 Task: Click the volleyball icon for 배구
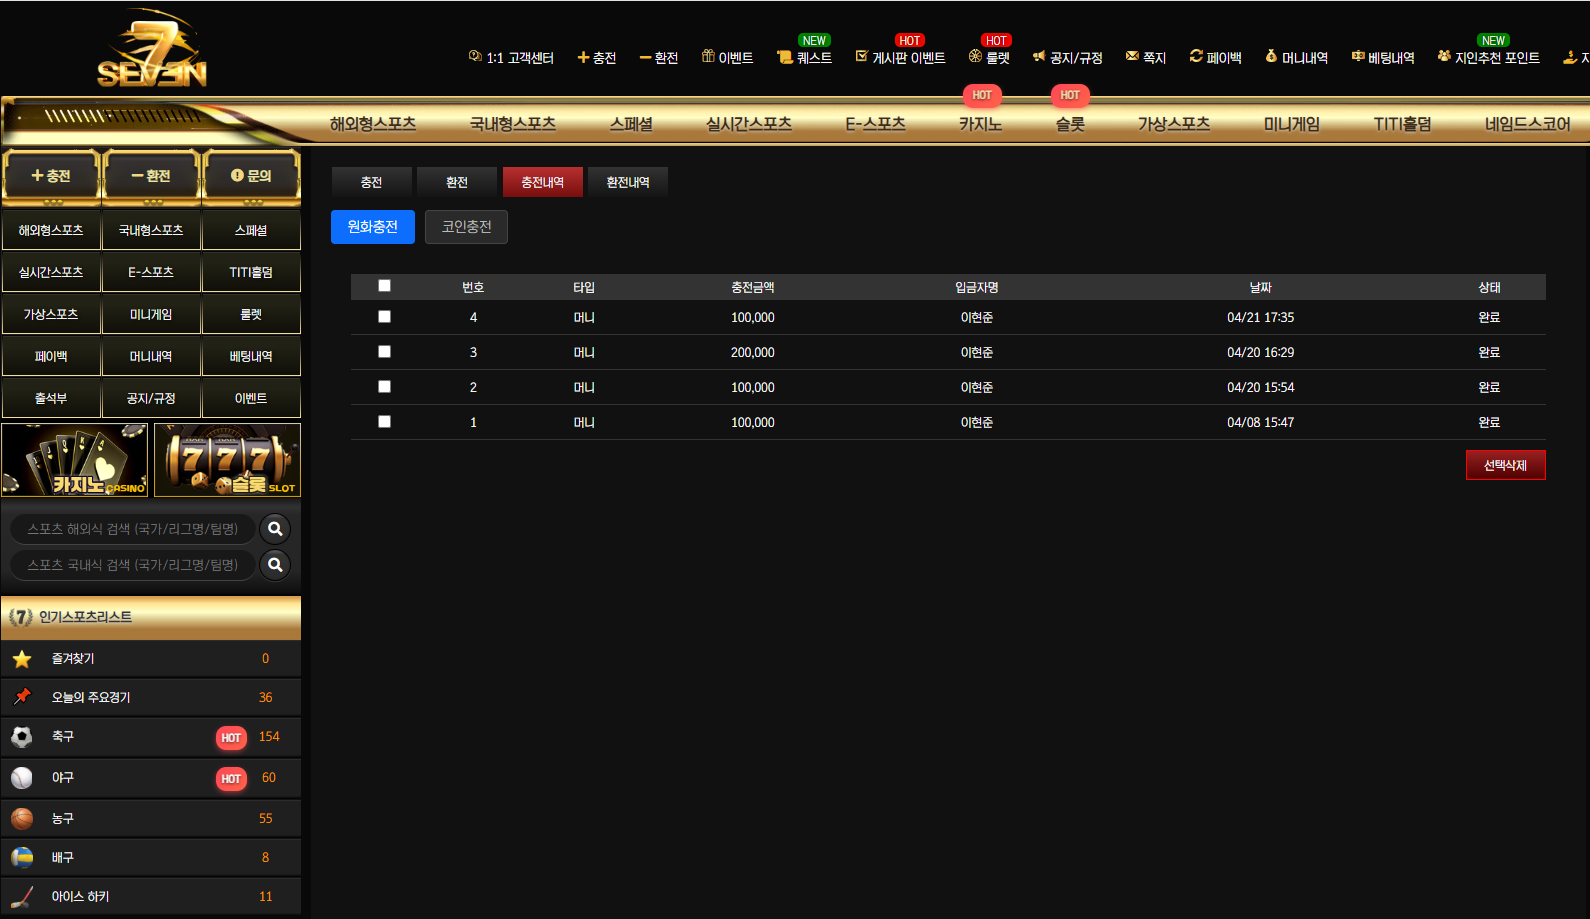(22, 858)
